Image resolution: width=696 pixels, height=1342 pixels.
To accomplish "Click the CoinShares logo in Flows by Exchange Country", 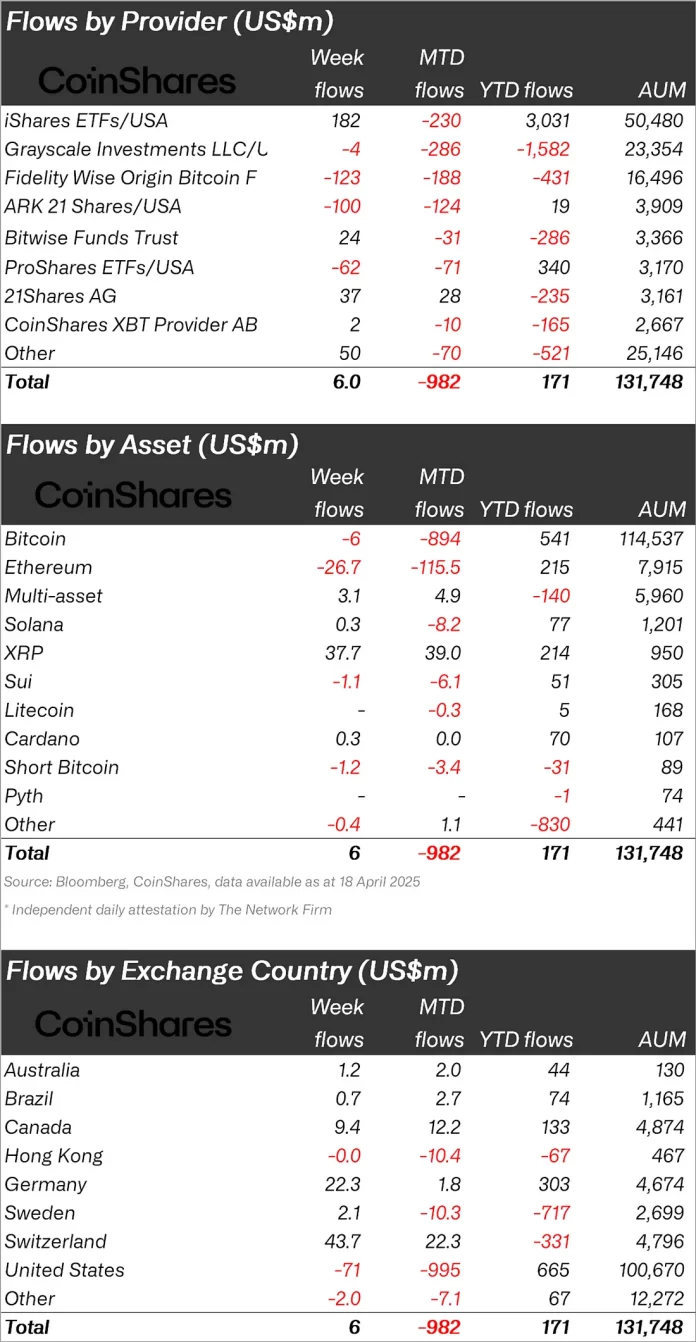I will [133, 1024].
